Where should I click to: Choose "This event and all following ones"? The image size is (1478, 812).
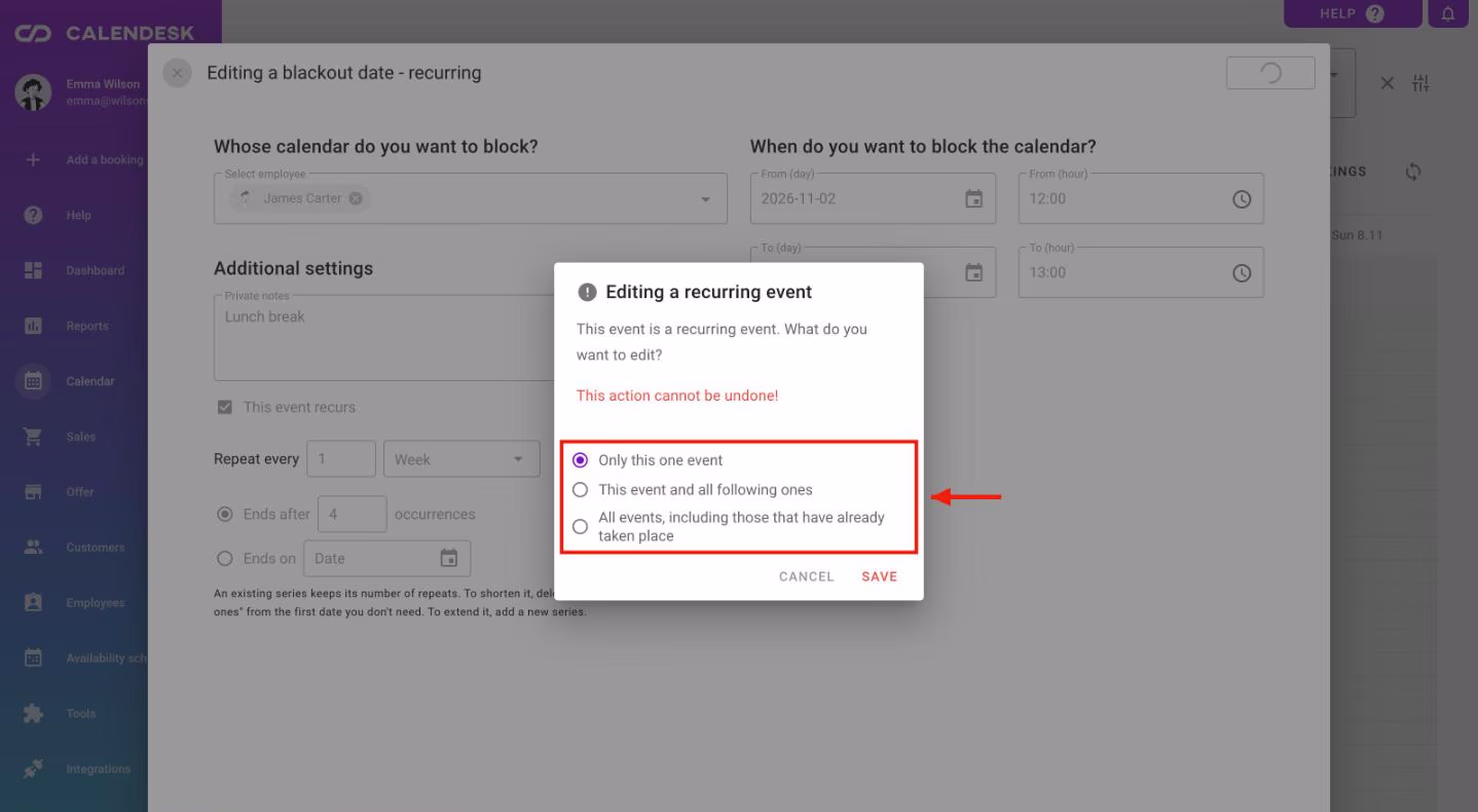point(580,490)
